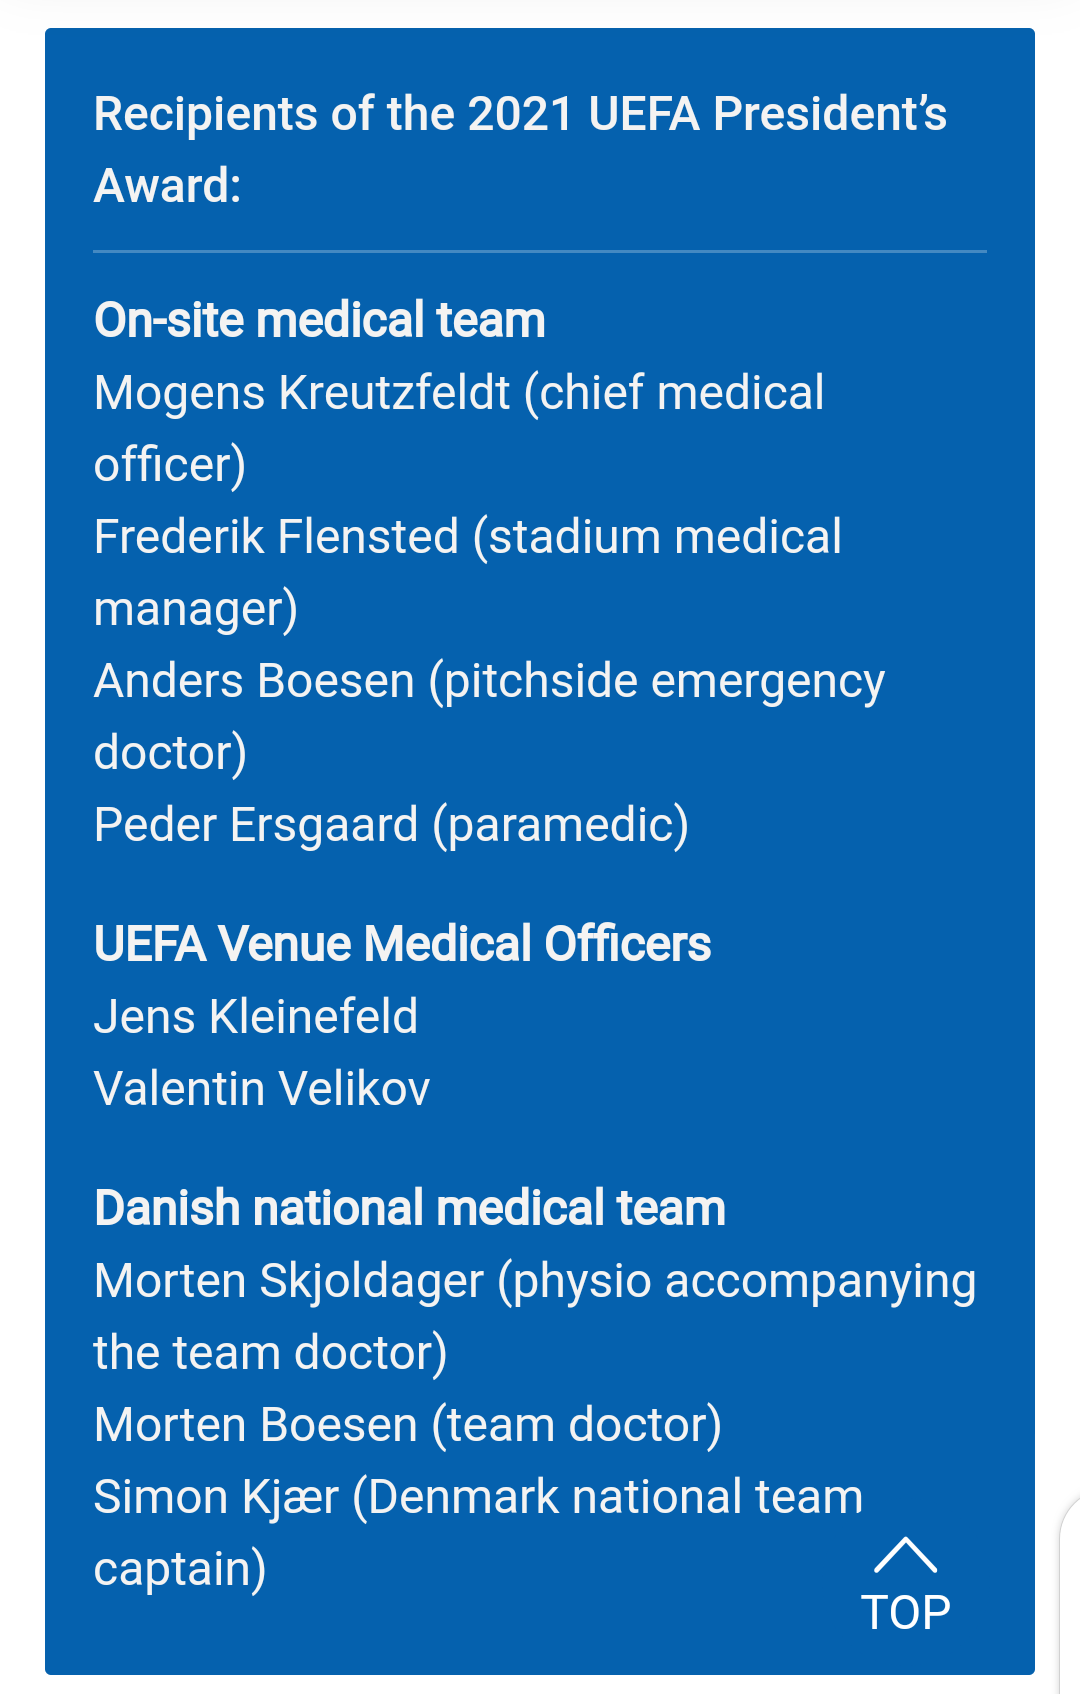1080x1694 pixels.
Task: Select the word 'officer)' under Mogens Kreutzfeldt
Action: click(x=170, y=465)
